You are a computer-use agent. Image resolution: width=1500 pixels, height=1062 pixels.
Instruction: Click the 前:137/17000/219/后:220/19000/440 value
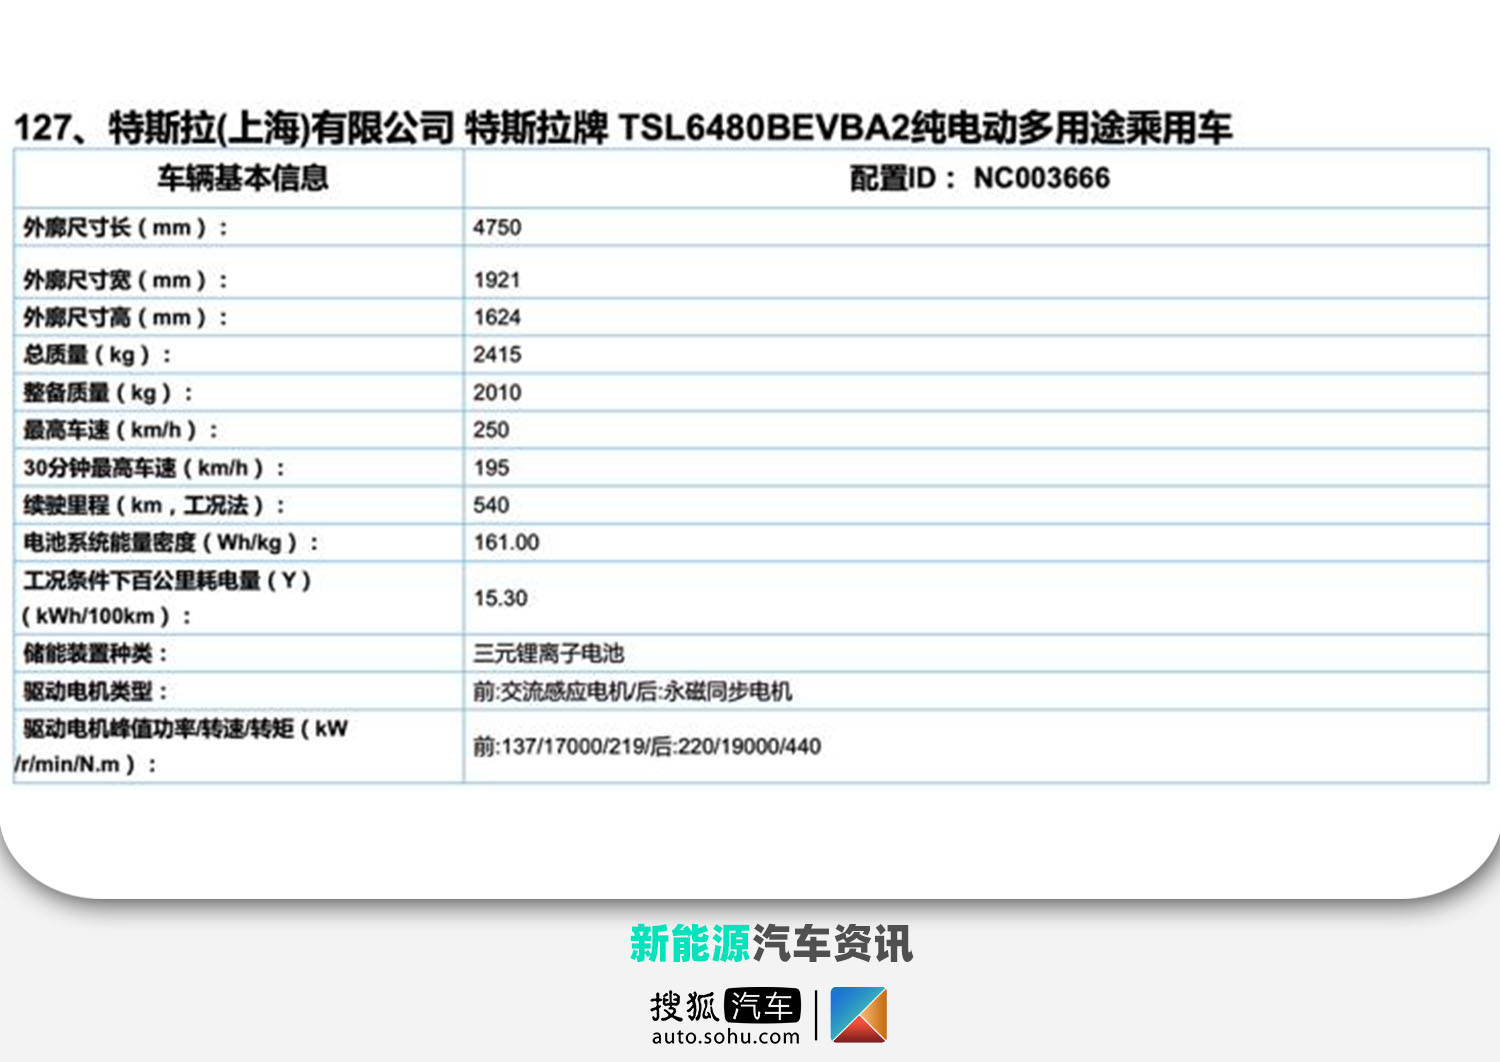coord(647,746)
